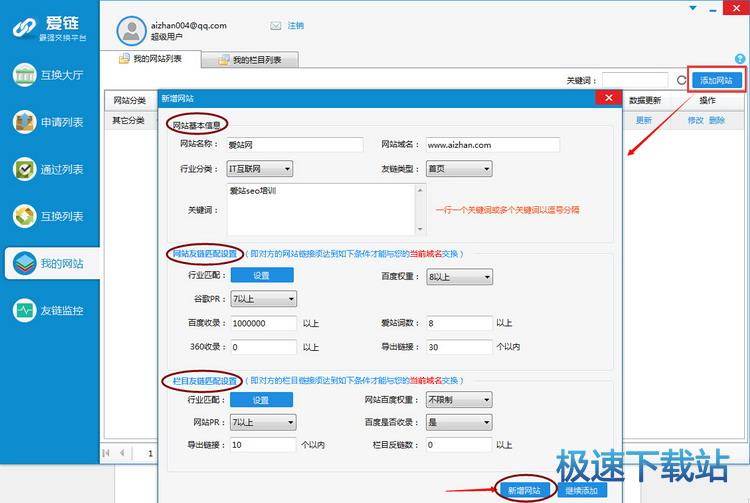750x503 pixels.
Task: Open the 行业分类 dropdown showing IT互联网
Action: (260, 169)
